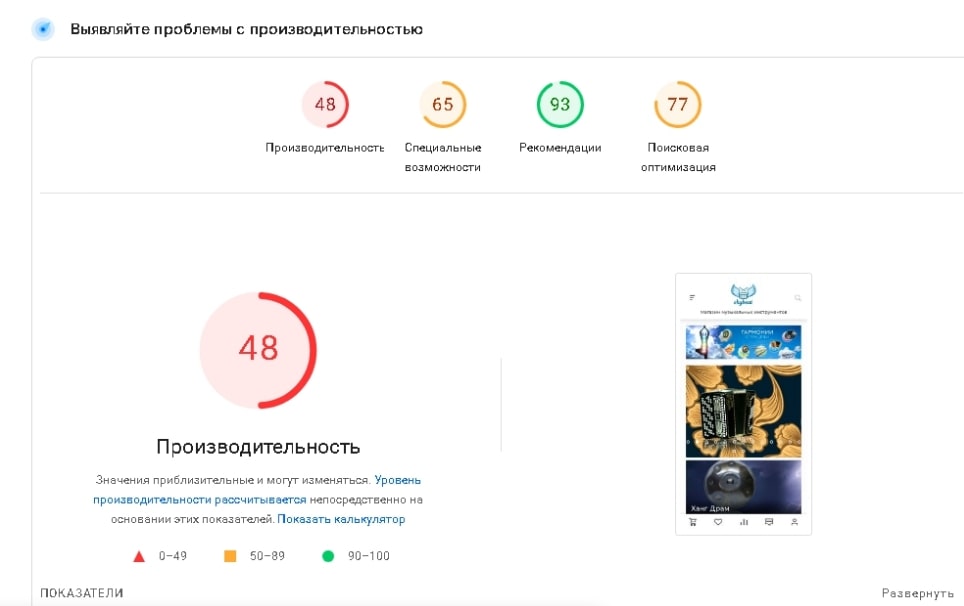Click the green circle 90–100 legend icon
Screen dimensions: 964x606
point(328,556)
